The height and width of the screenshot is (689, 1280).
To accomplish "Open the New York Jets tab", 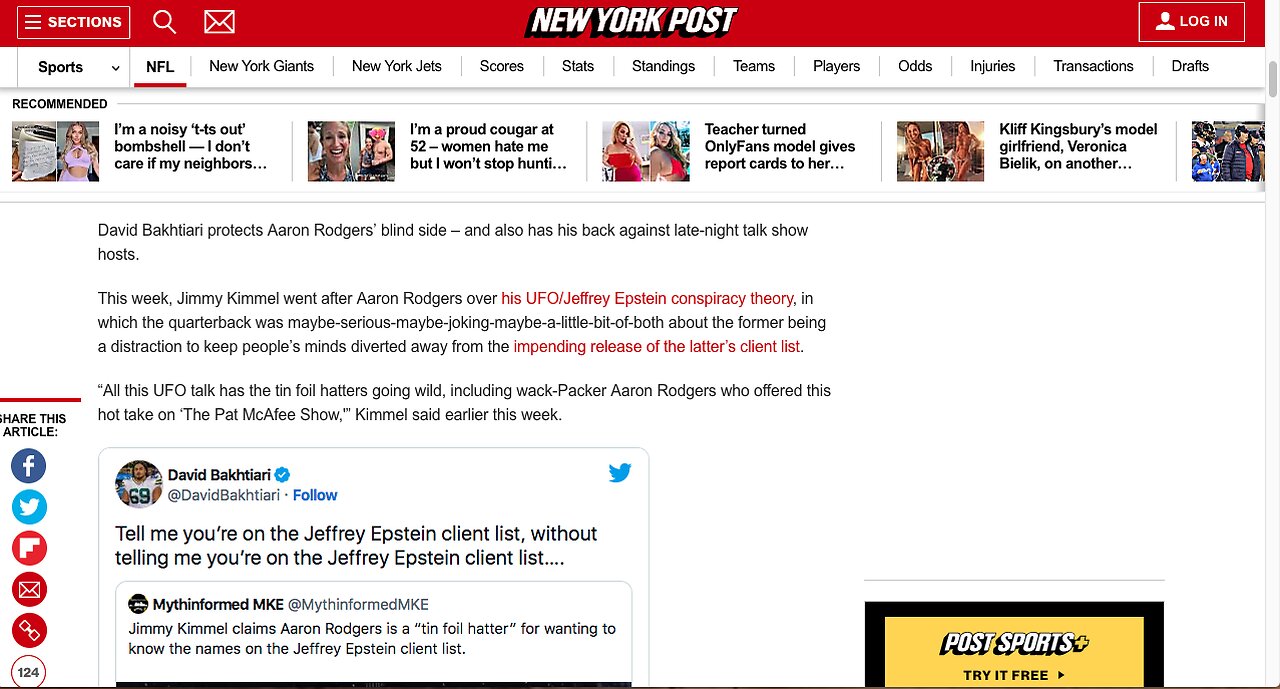I will (x=396, y=66).
